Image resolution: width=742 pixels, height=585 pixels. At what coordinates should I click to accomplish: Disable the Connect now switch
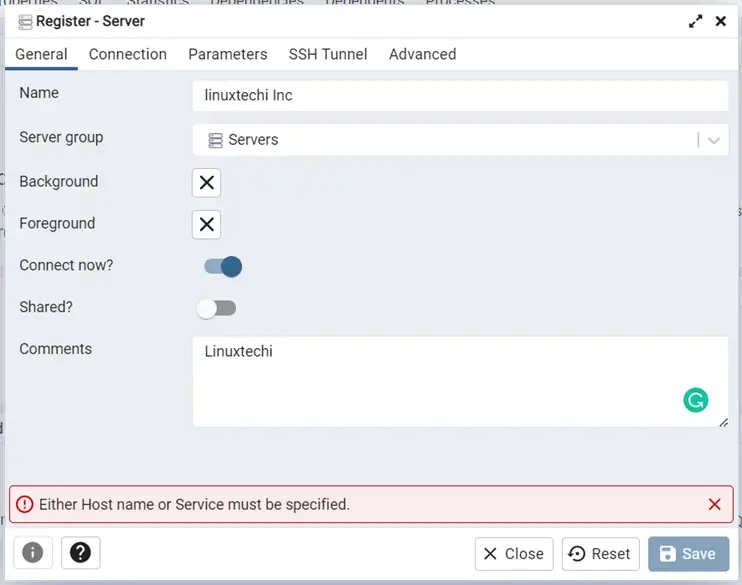tap(223, 266)
